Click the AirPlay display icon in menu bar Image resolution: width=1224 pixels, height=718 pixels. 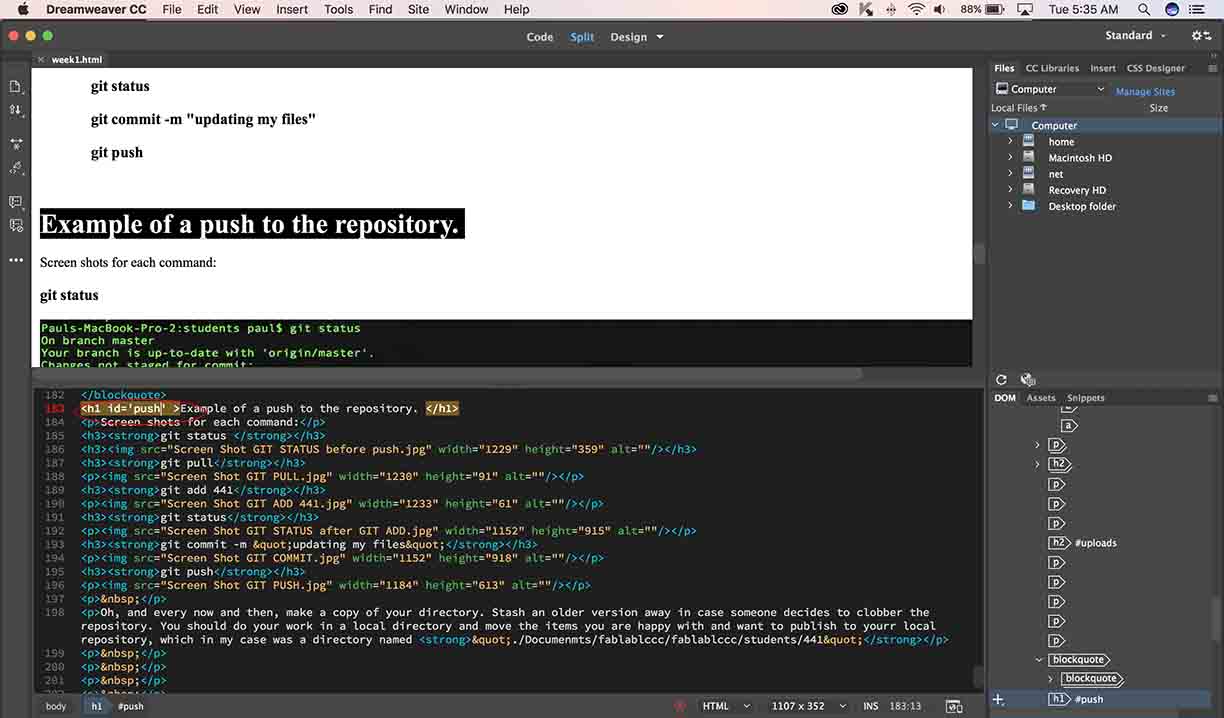click(1024, 9)
